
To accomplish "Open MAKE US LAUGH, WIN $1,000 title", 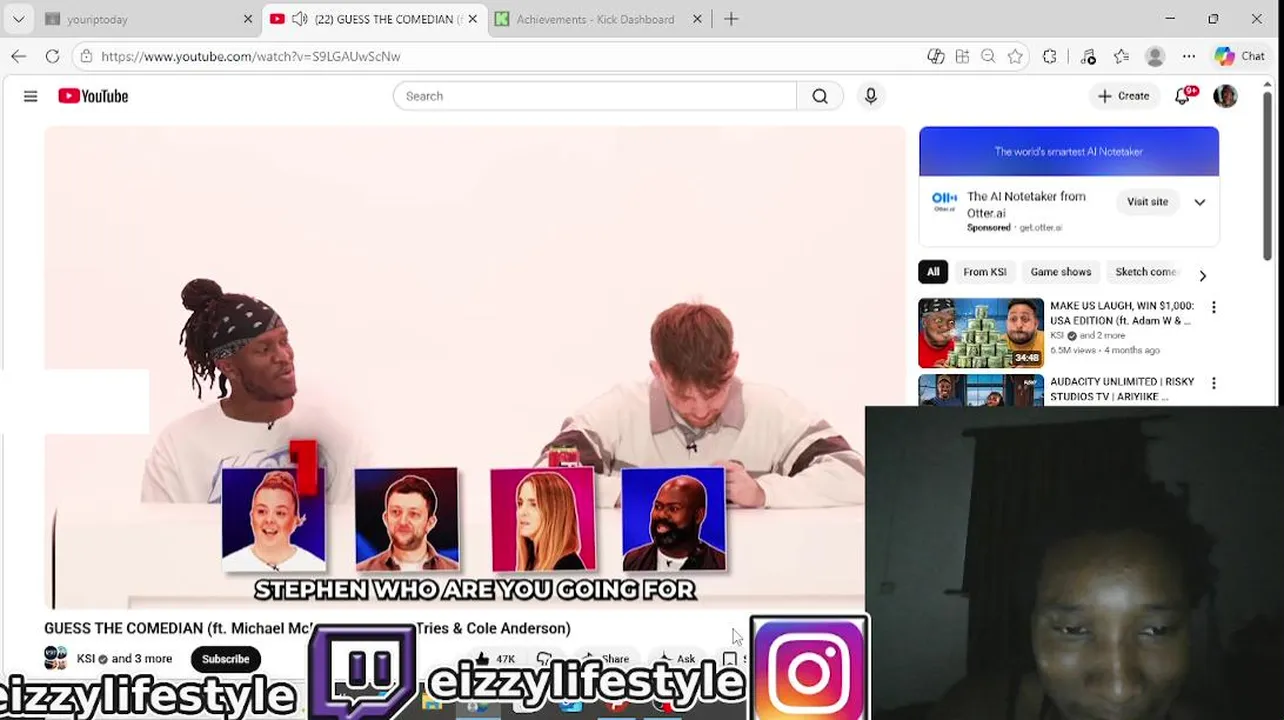I will coord(1121,313).
